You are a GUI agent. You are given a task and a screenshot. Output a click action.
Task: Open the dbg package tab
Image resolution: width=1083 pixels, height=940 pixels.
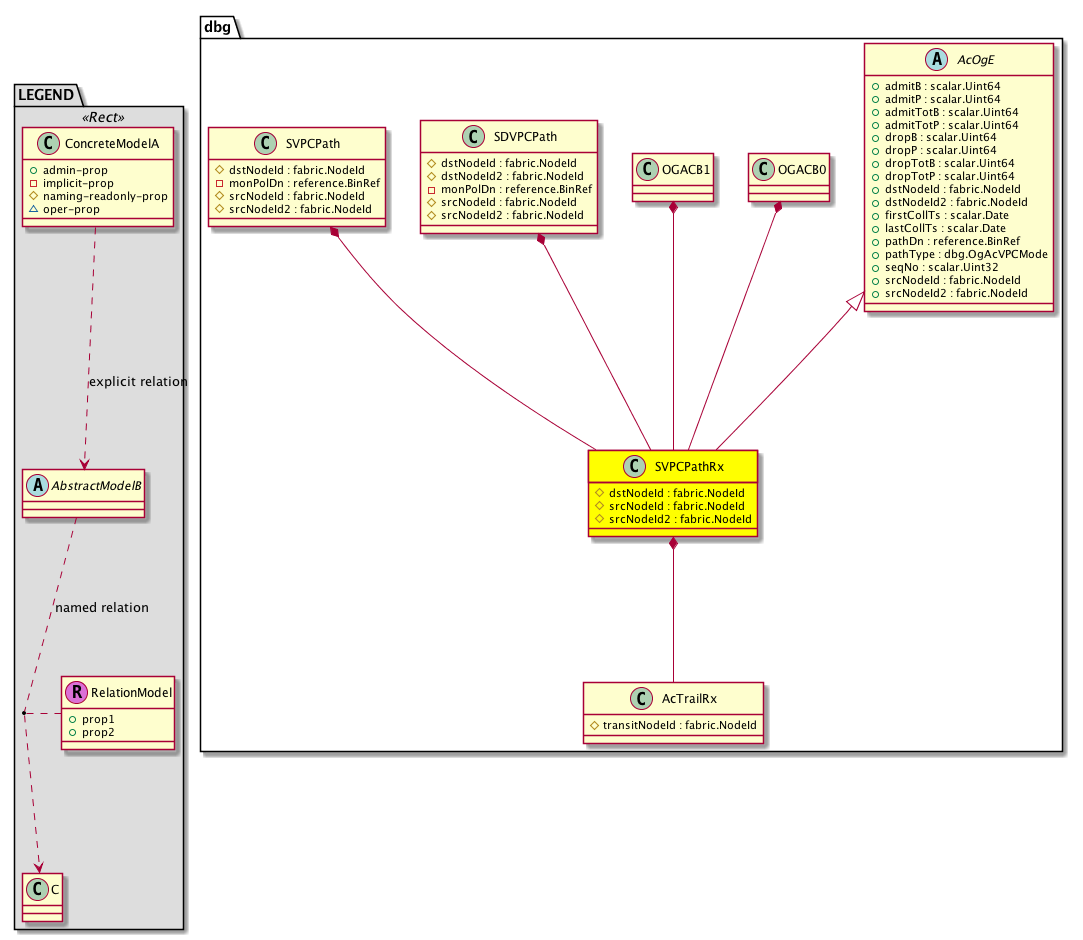218,27
